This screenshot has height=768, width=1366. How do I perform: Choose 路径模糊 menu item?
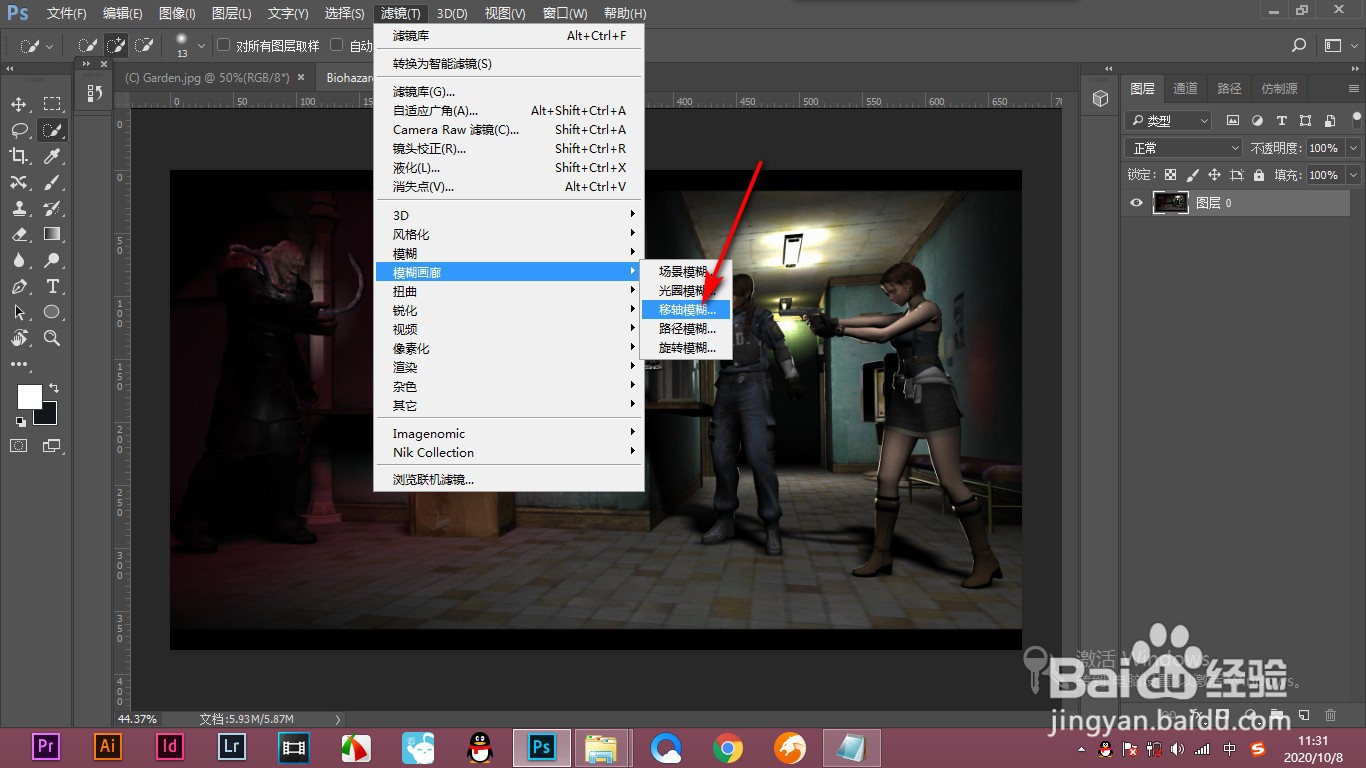click(x=687, y=329)
